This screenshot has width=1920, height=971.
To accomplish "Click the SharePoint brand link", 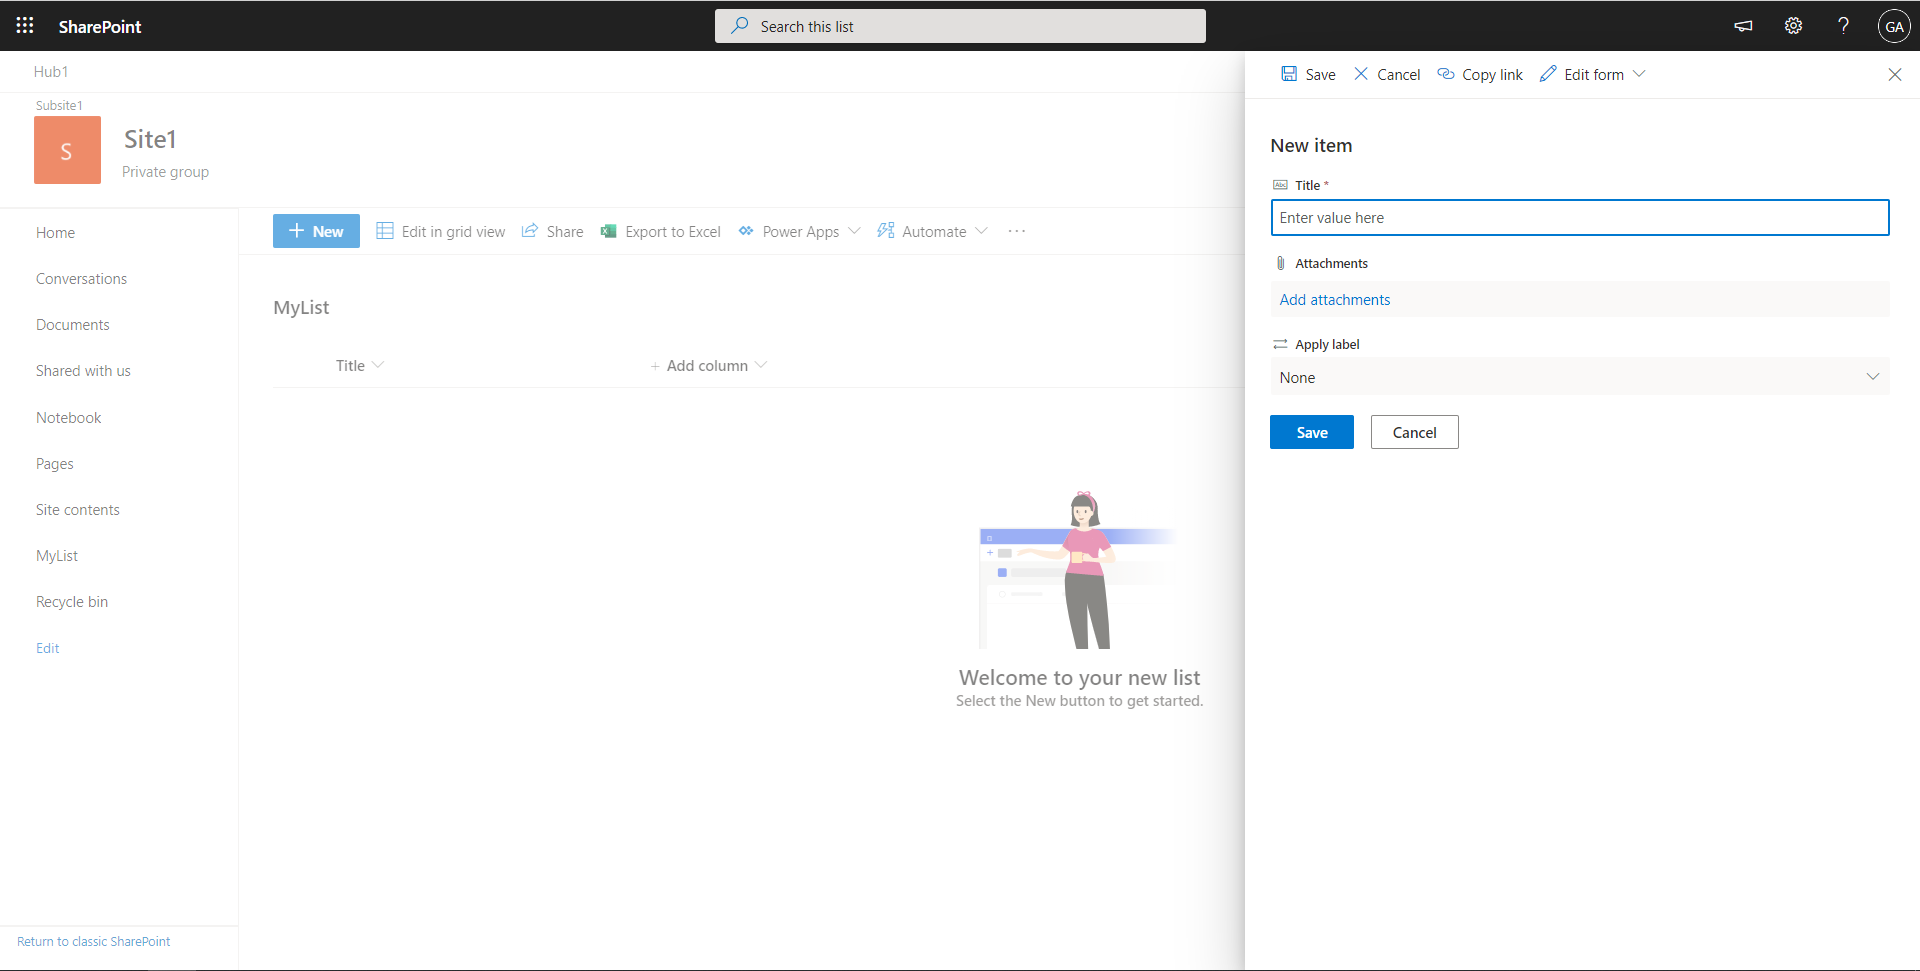I will click(100, 27).
